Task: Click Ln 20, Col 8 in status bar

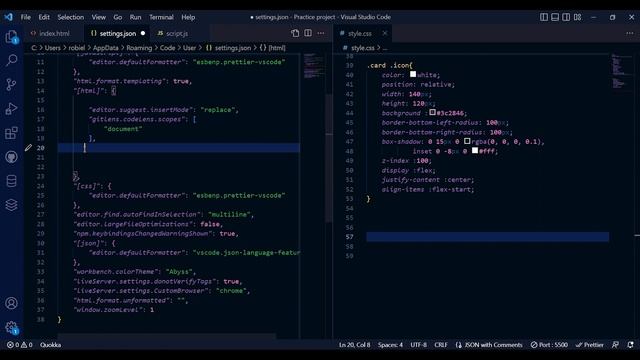Action: pyautogui.click(x=355, y=345)
